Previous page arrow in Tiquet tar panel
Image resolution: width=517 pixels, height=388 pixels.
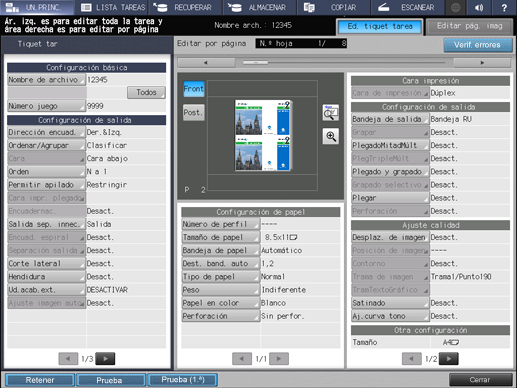pos(68,359)
